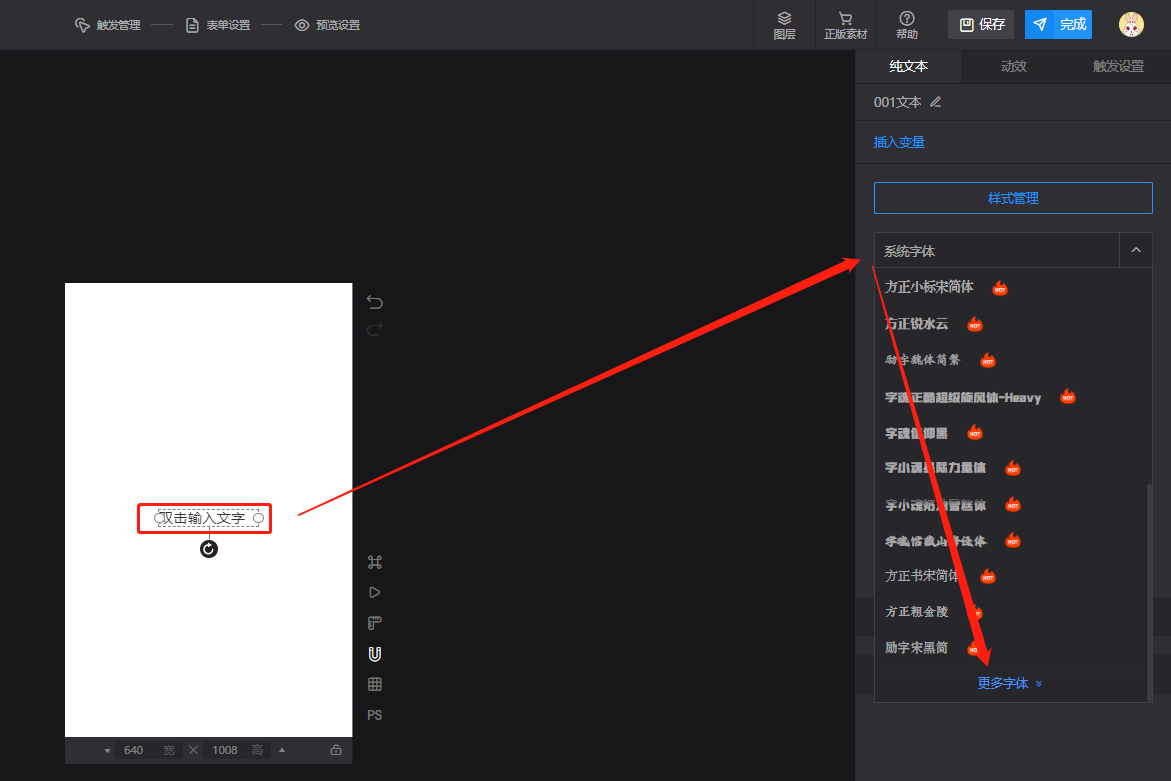Open 预览设置 in the top bar
Viewport: 1171px width, 781px height.
pos(327,25)
